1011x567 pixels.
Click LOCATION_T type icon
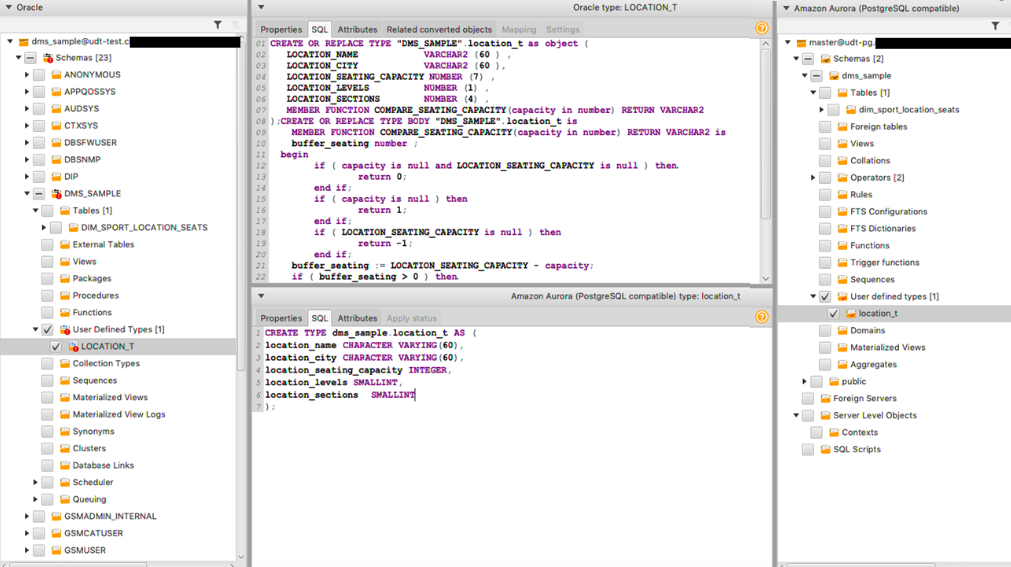74,346
